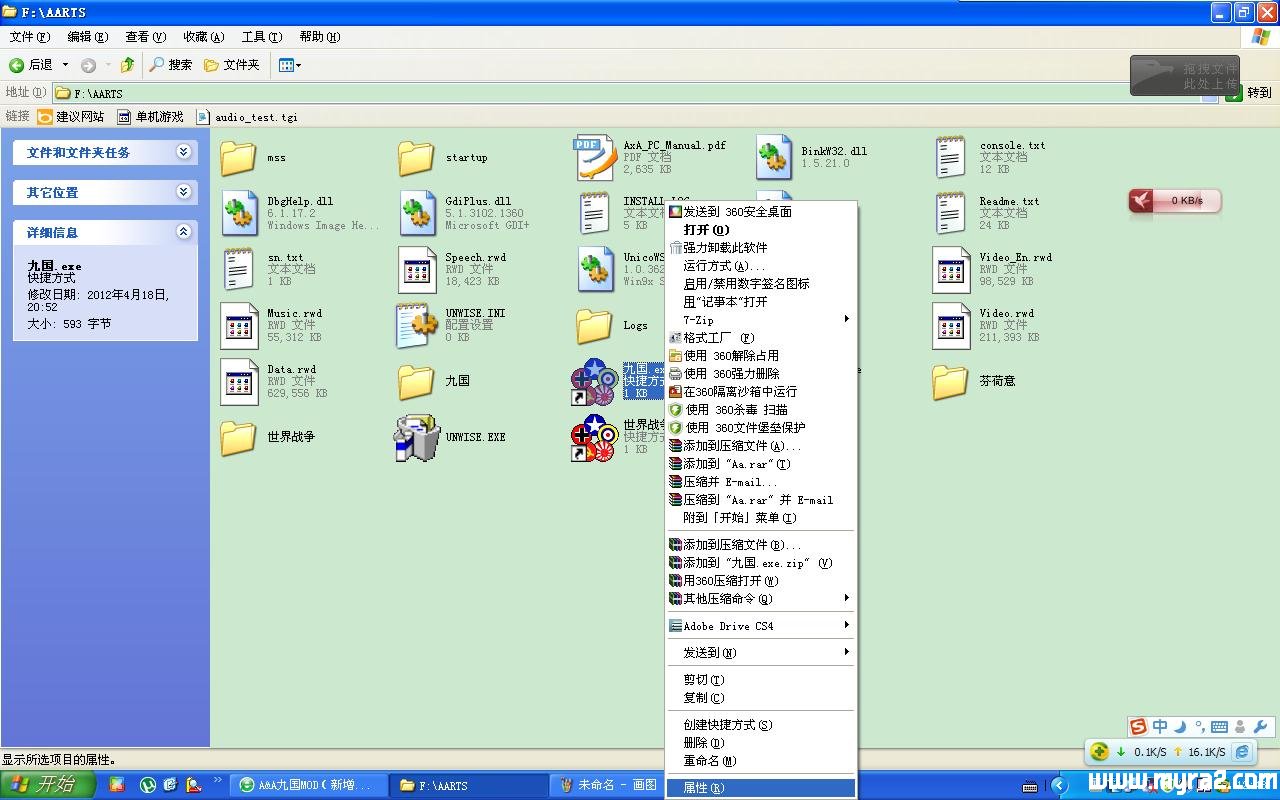Select the sn.txt file icon

coord(238,269)
